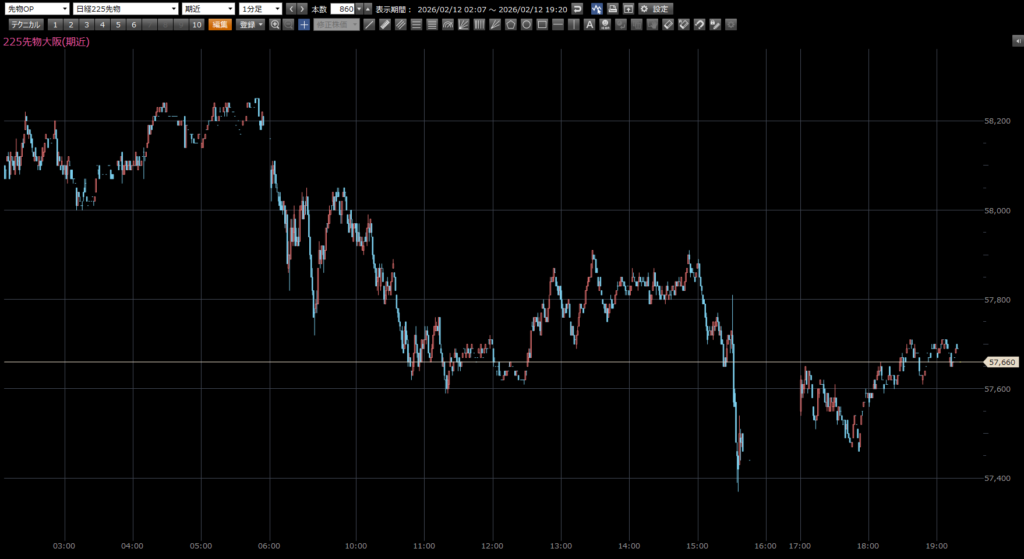Click the print chart icon
The image size is (1024, 559).
[x=612, y=8]
